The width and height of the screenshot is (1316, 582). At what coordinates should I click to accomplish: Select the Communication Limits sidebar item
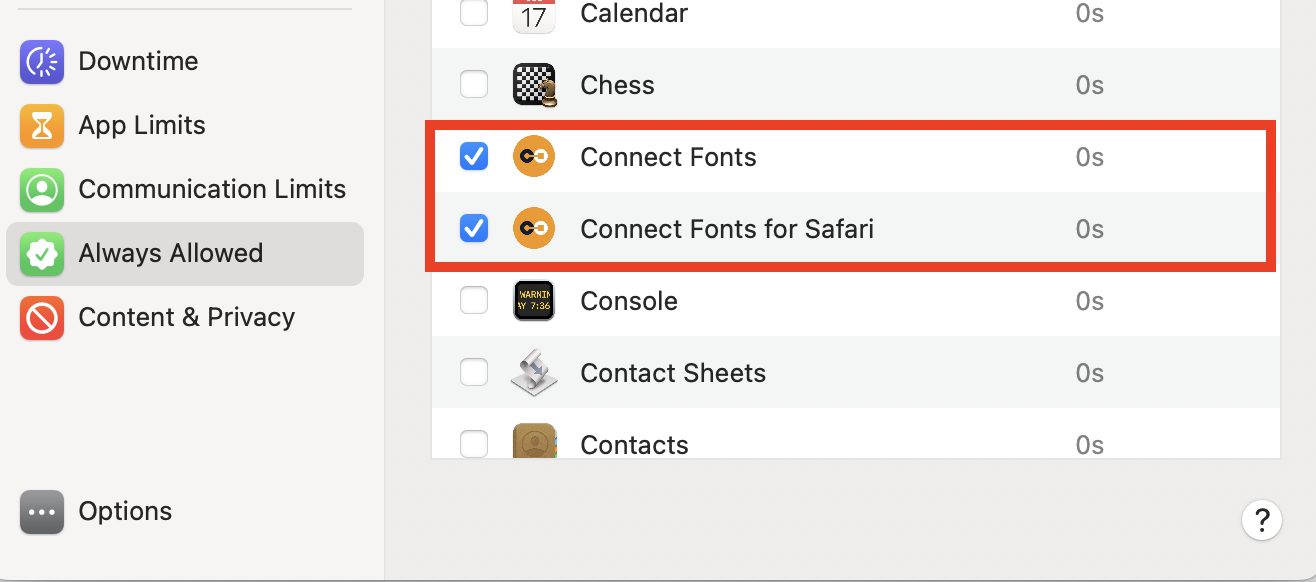(x=185, y=189)
